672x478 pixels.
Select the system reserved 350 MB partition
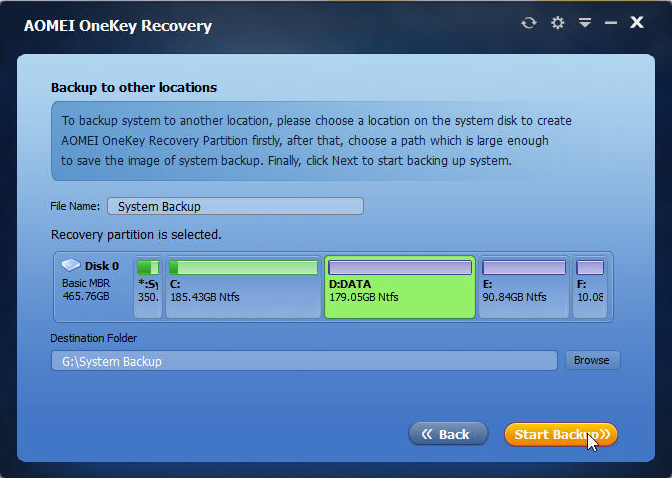(148, 287)
